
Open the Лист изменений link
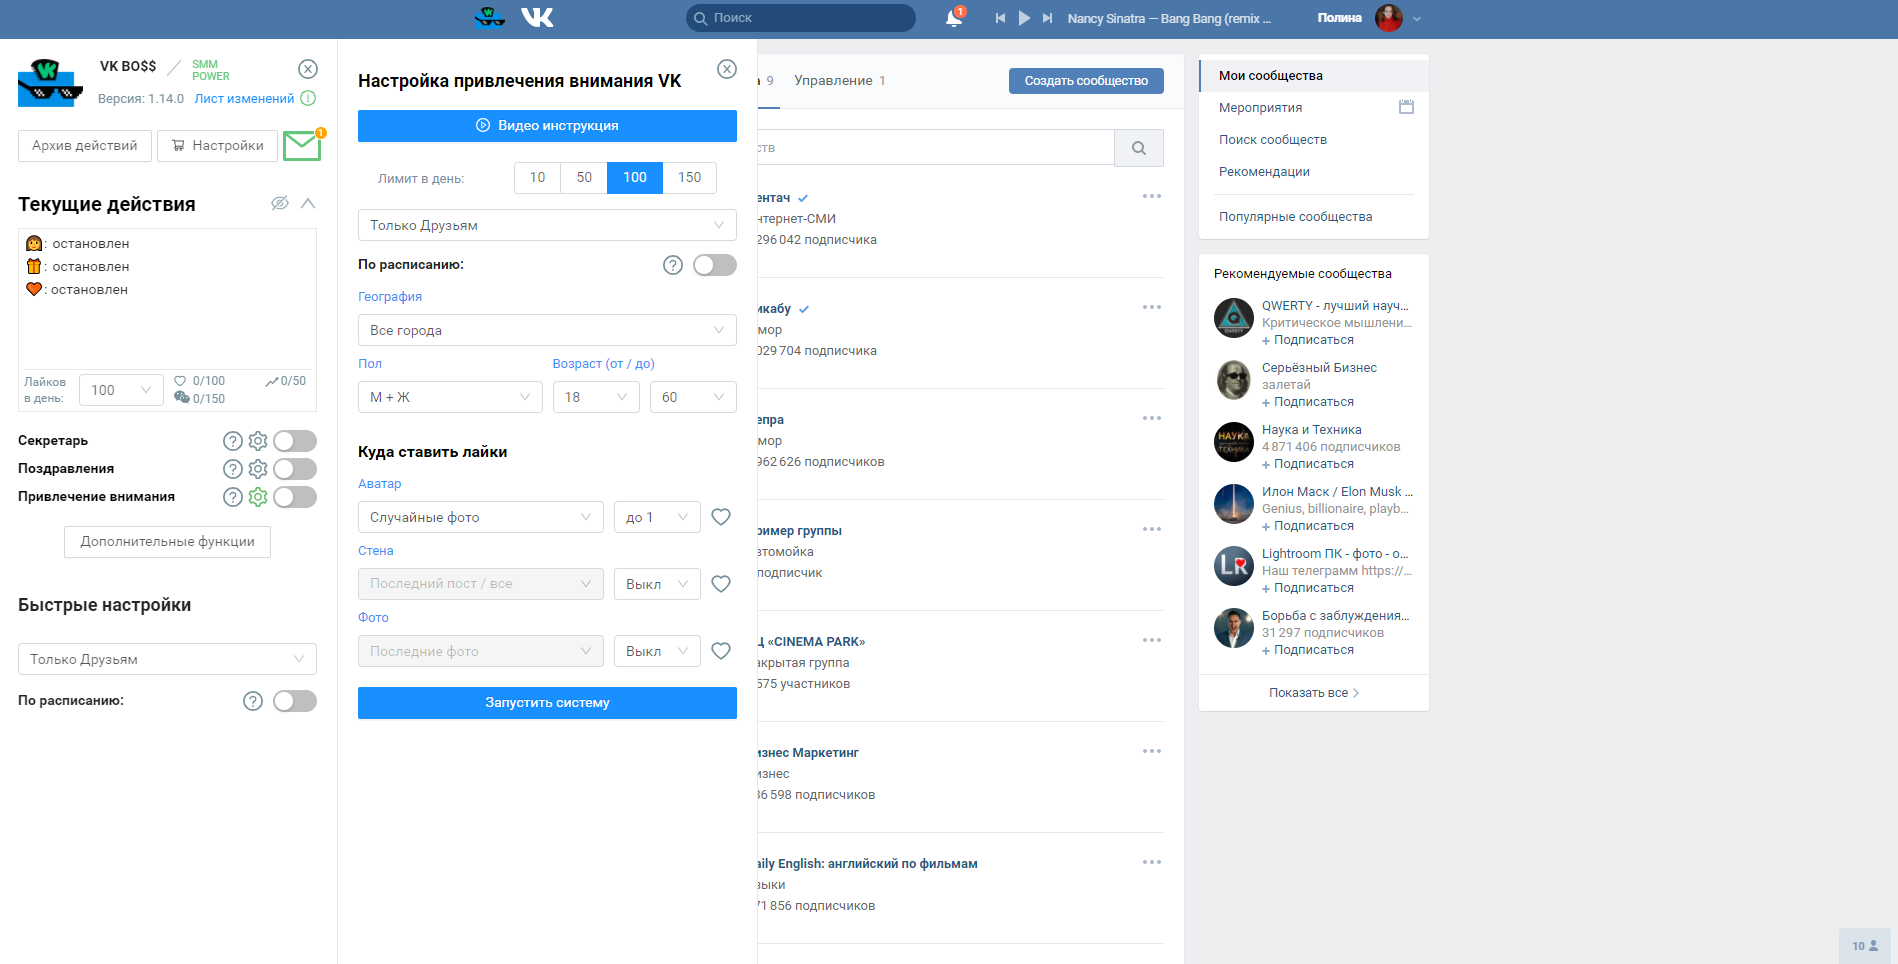click(x=245, y=99)
